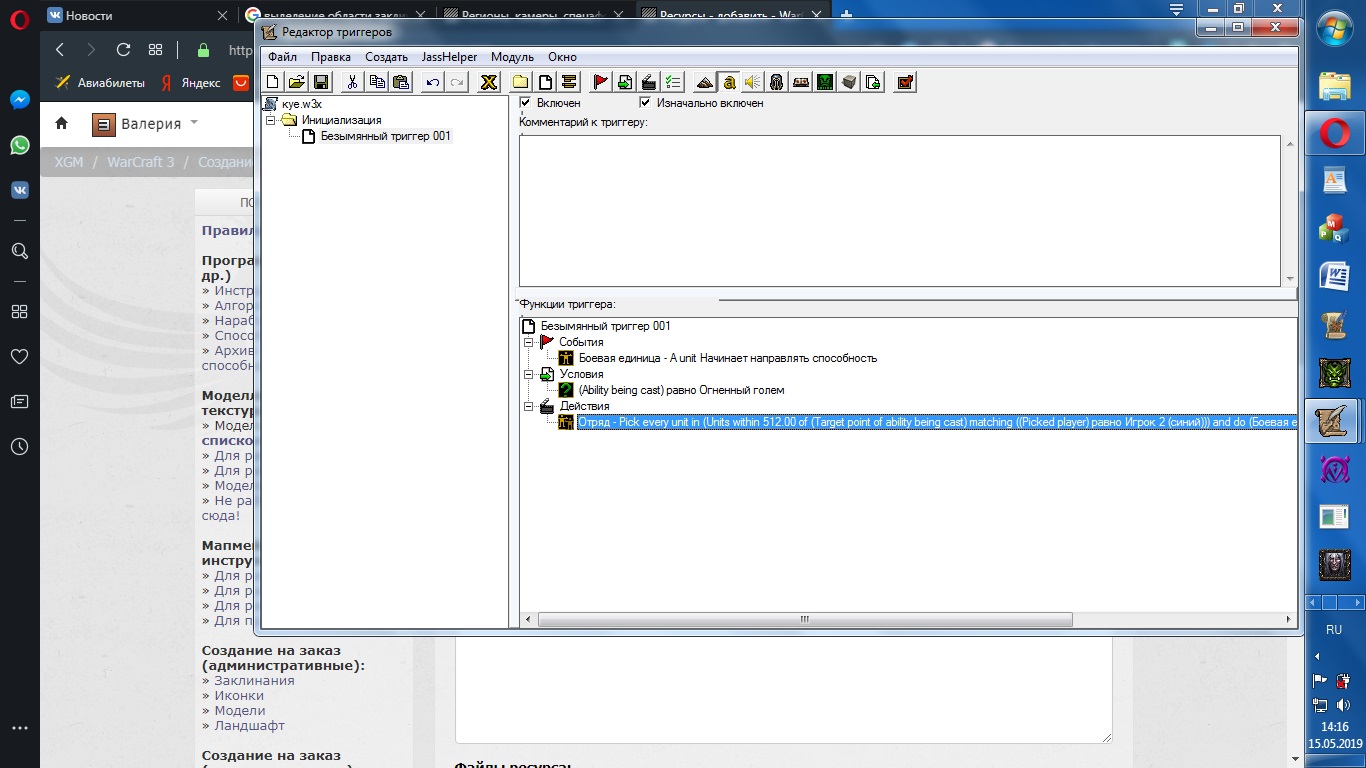Open the Windows Start button
The height and width of the screenshot is (768, 1366).
(x=1334, y=27)
